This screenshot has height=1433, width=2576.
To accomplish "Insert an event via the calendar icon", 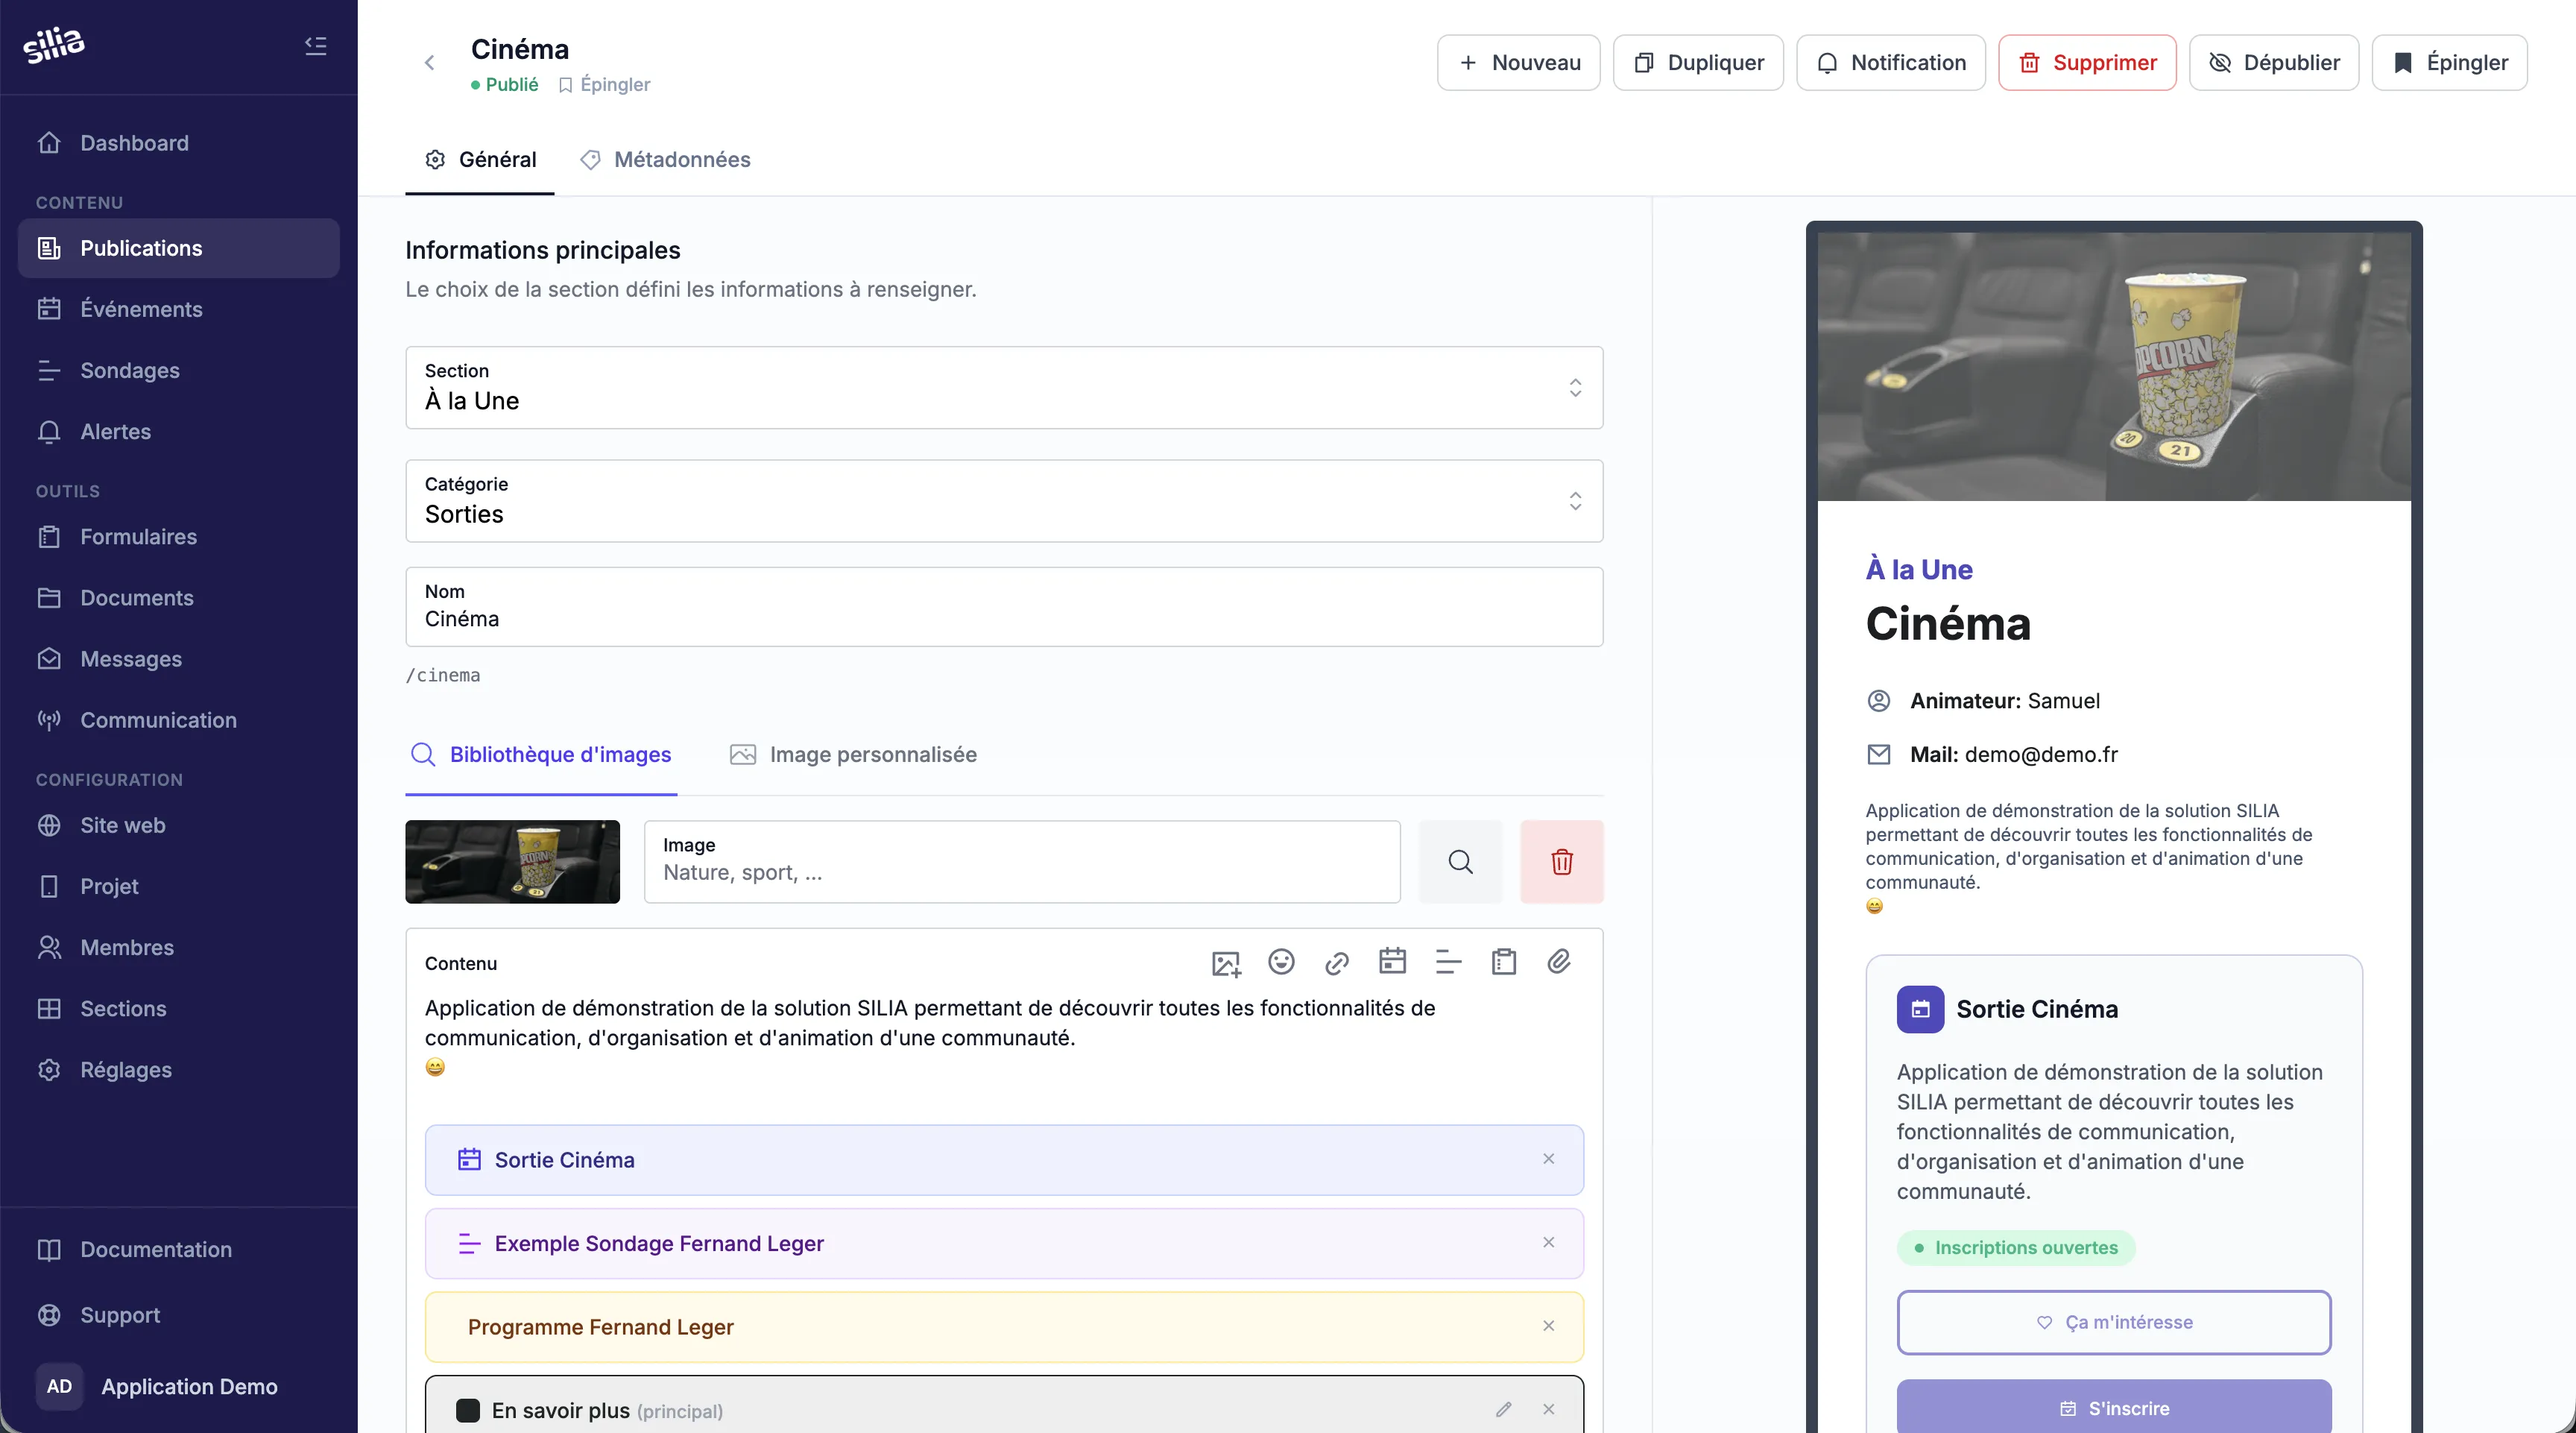I will click(x=1392, y=961).
